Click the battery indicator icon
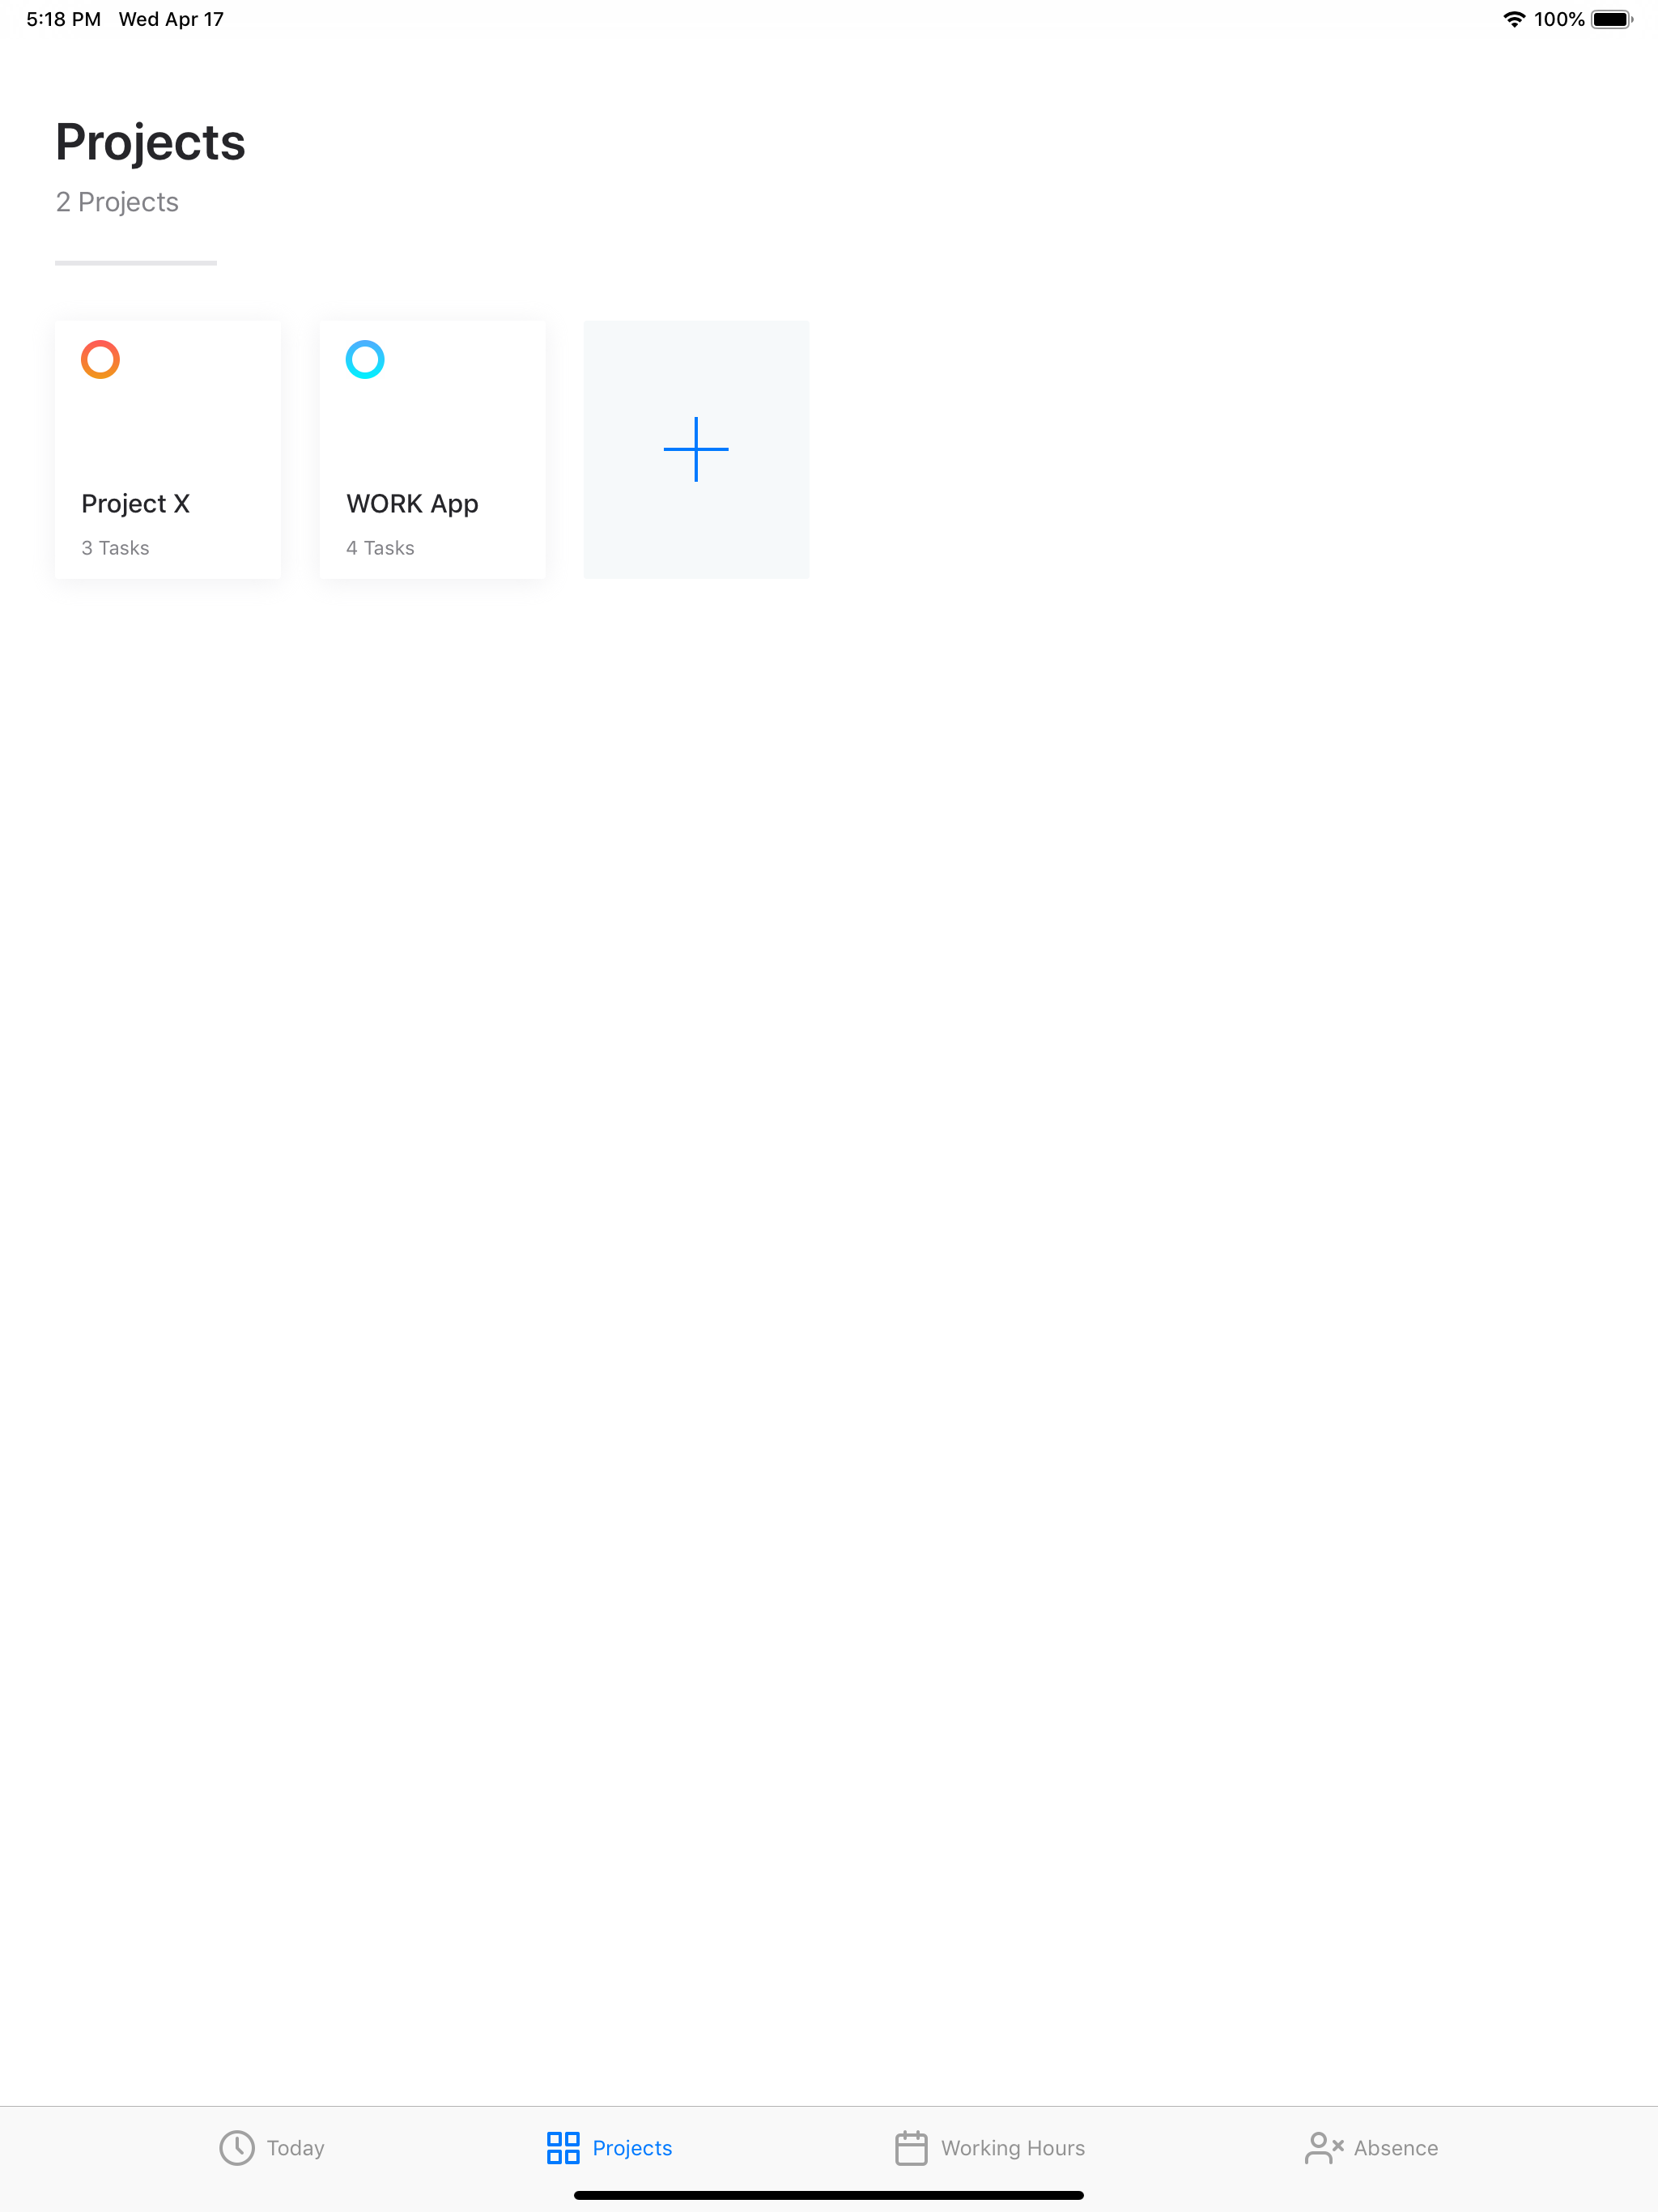The height and width of the screenshot is (2212, 1658). (1612, 19)
